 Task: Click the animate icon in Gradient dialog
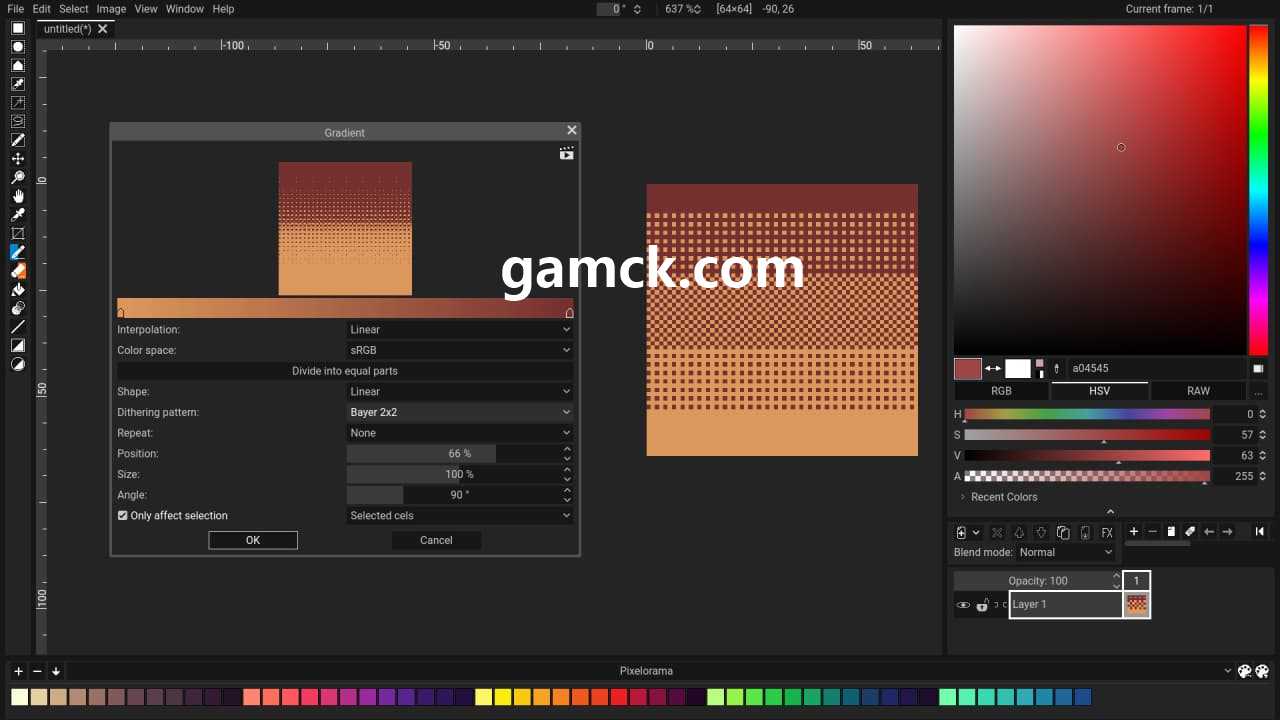click(566, 153)
